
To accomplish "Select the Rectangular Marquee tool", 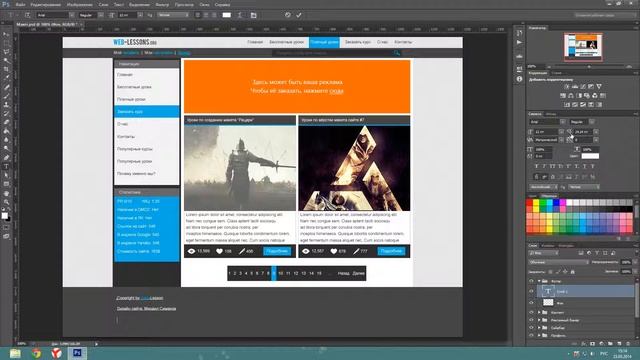I will [x=6, y=43].
